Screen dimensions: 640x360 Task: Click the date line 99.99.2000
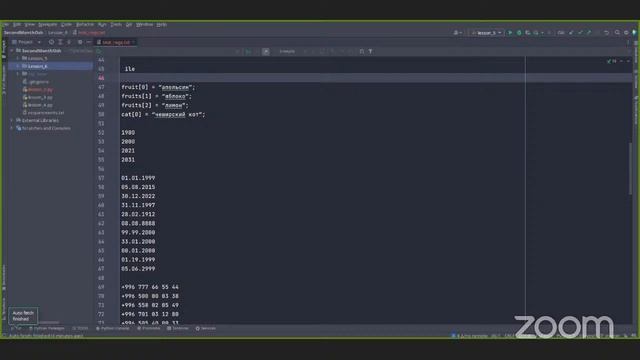tap(138, 233)
